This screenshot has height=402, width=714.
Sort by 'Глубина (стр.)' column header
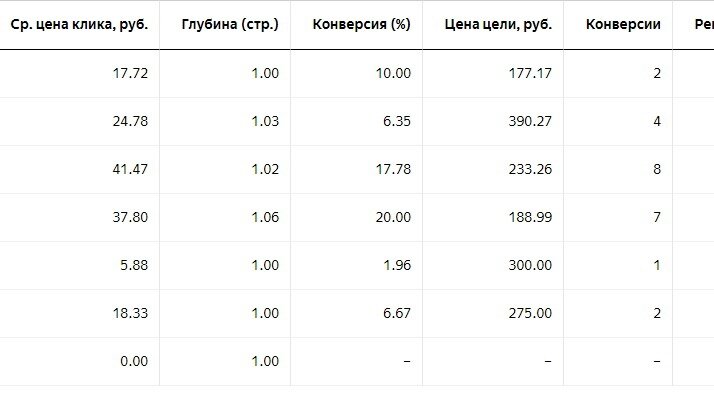[230, 25]
